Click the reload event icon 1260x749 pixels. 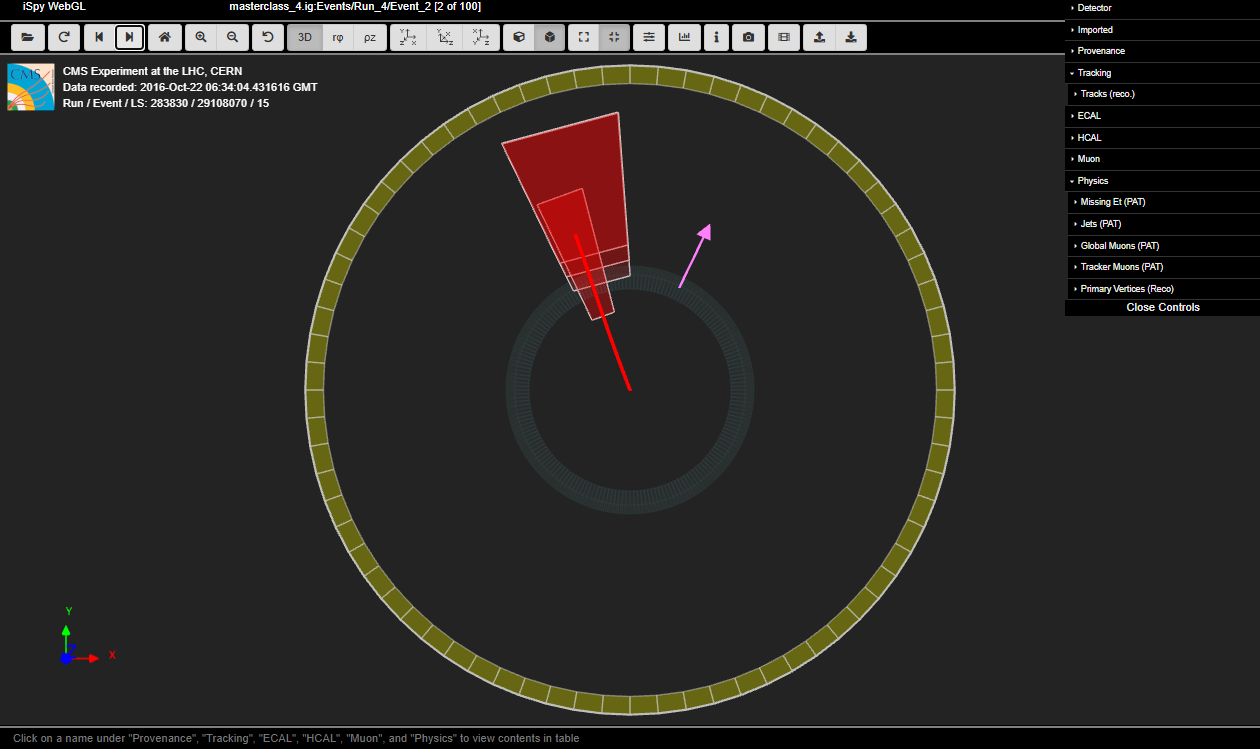(63, 37)
